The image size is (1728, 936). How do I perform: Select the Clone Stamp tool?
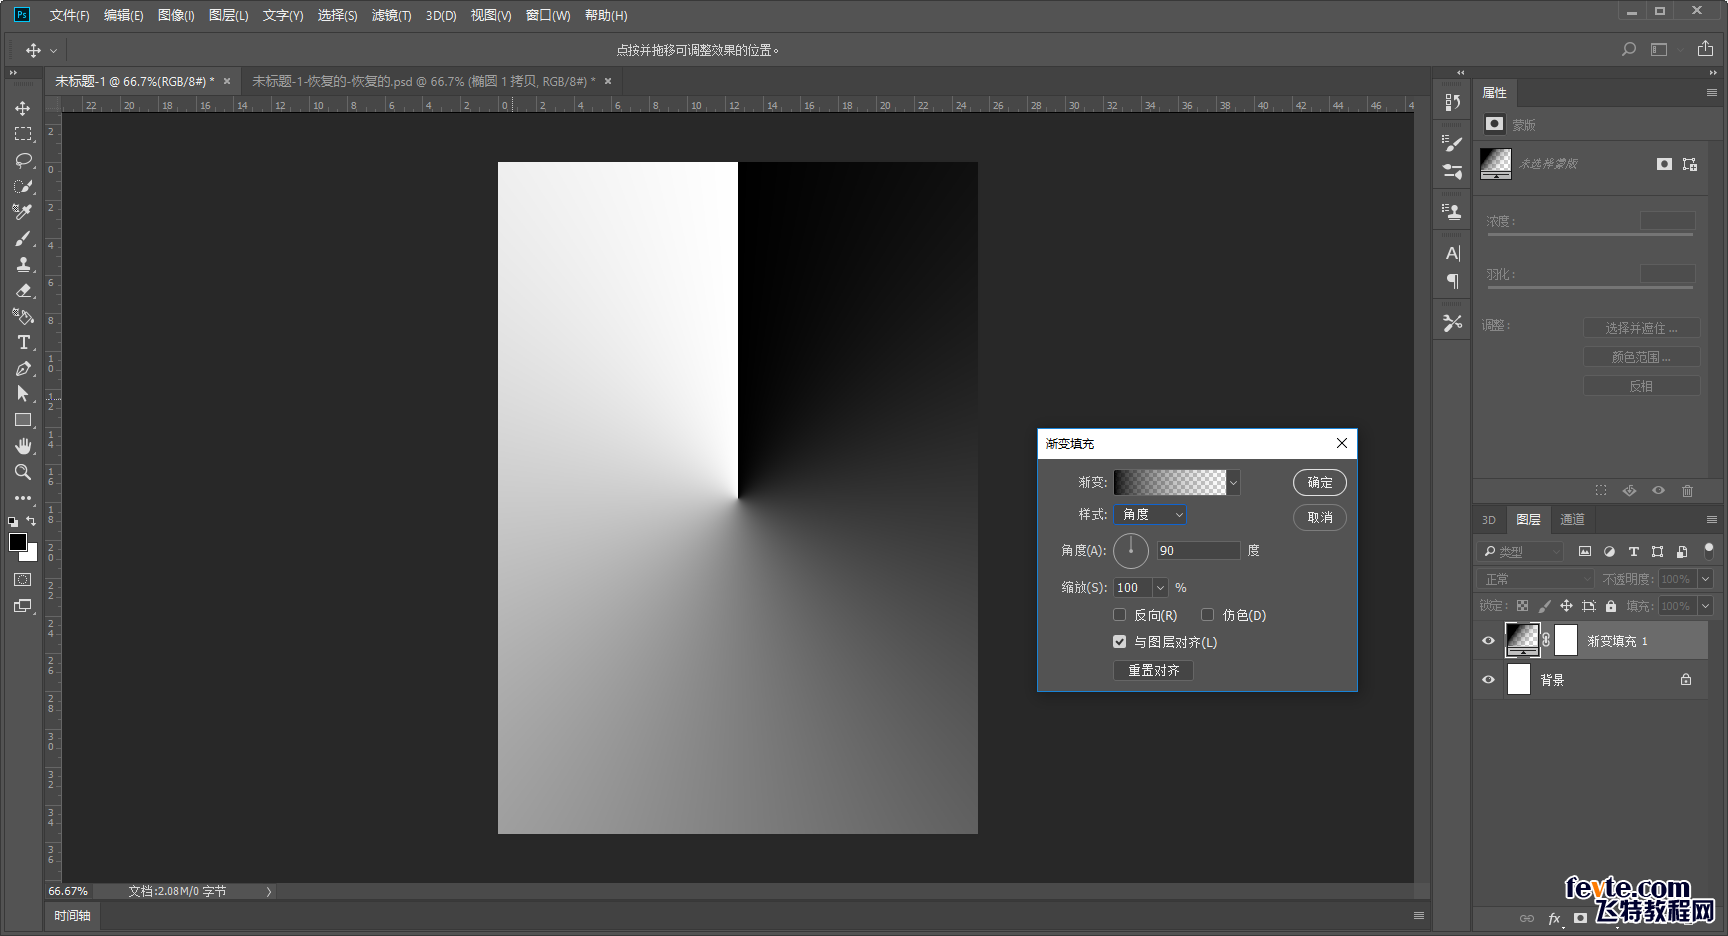tap(23, 264)
